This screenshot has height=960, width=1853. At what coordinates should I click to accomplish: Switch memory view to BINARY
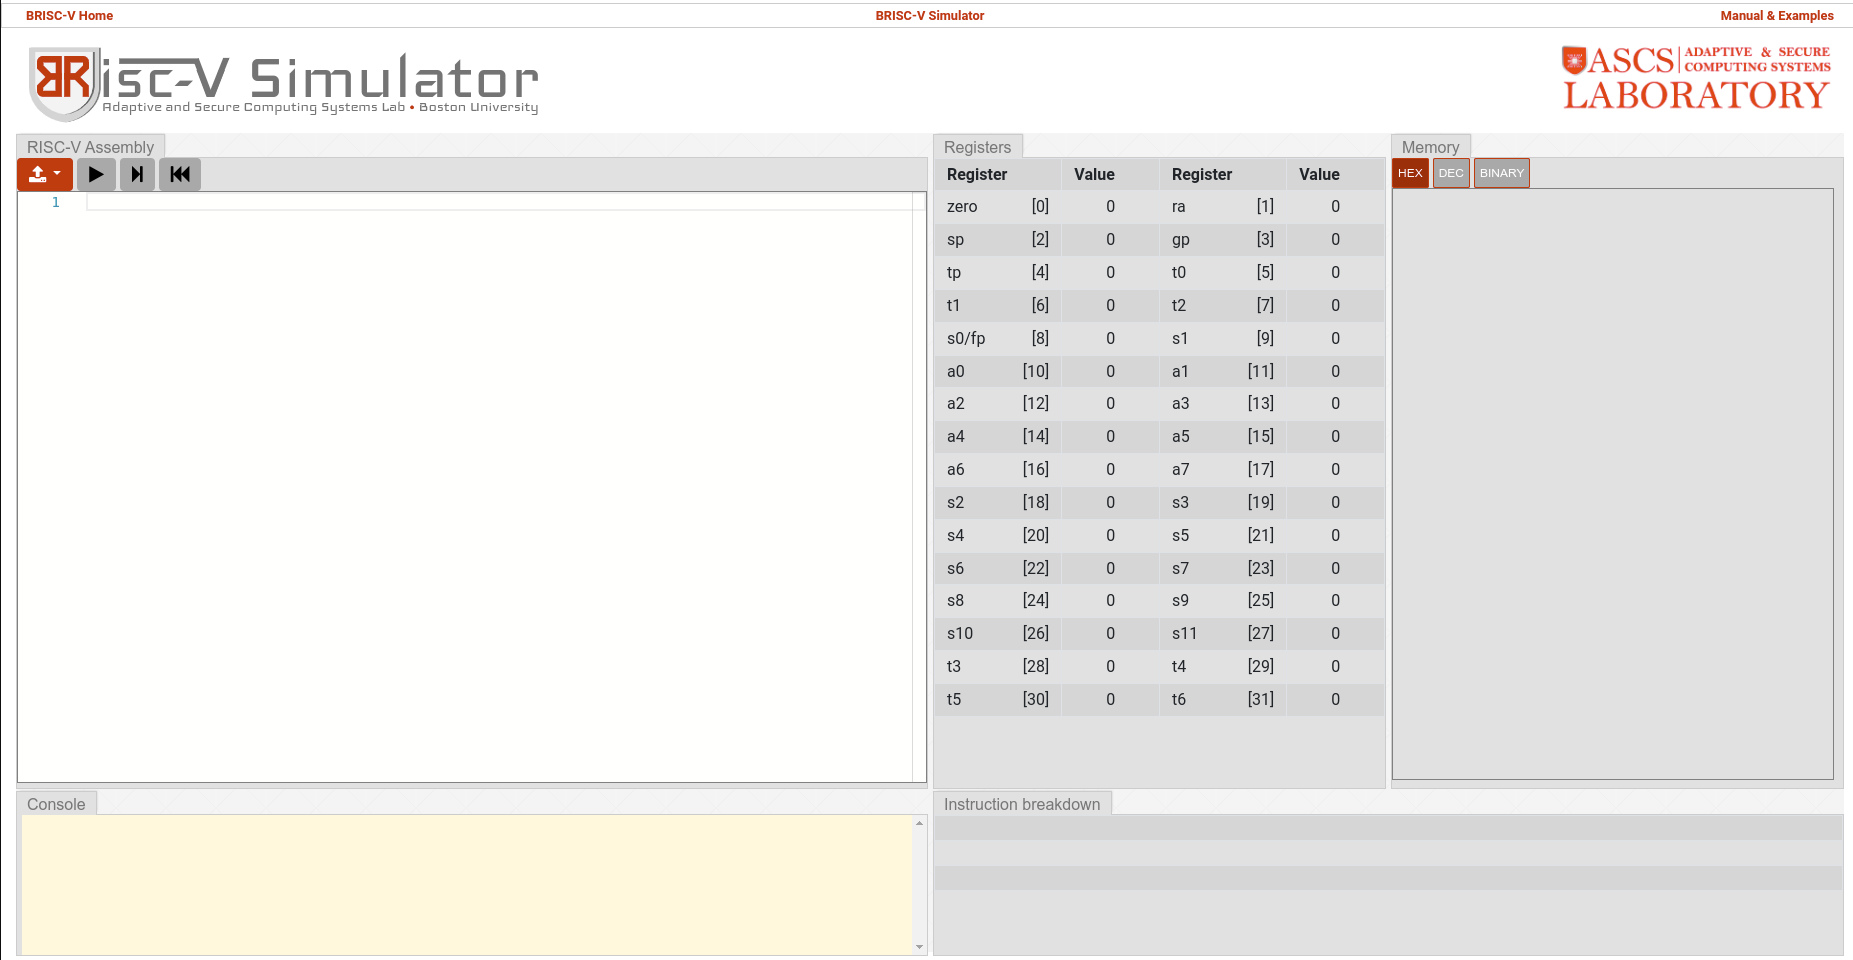[x=1502, y=173]
